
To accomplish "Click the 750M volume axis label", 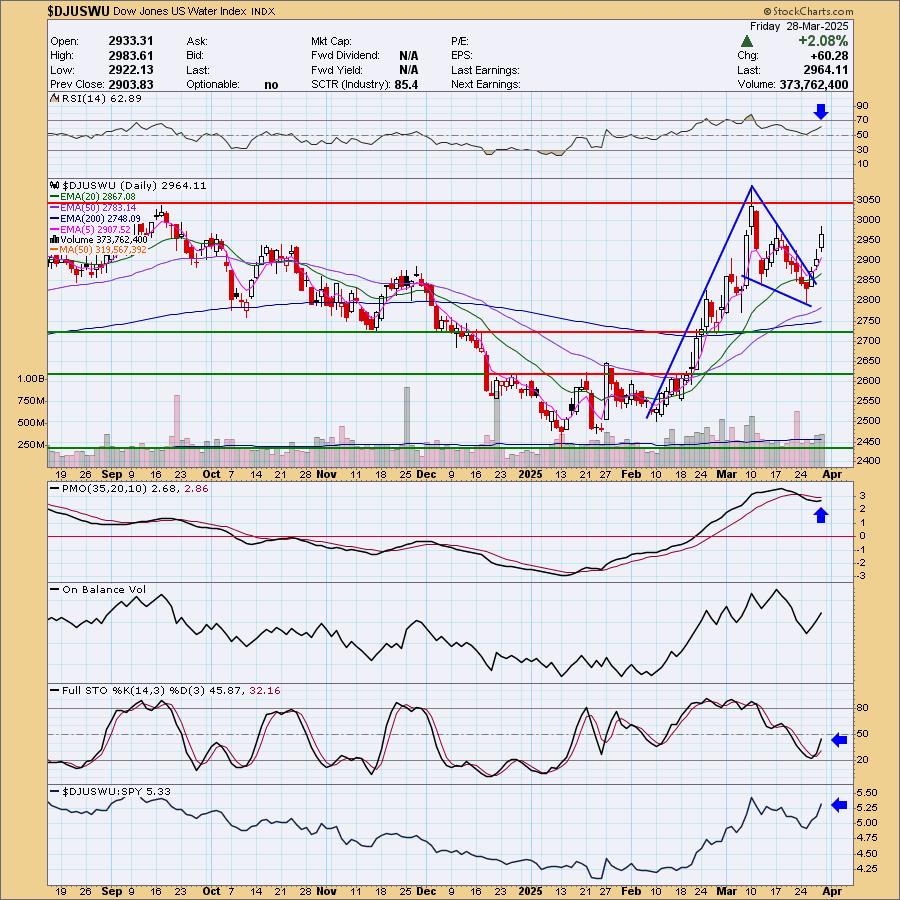I will point(32,401).
